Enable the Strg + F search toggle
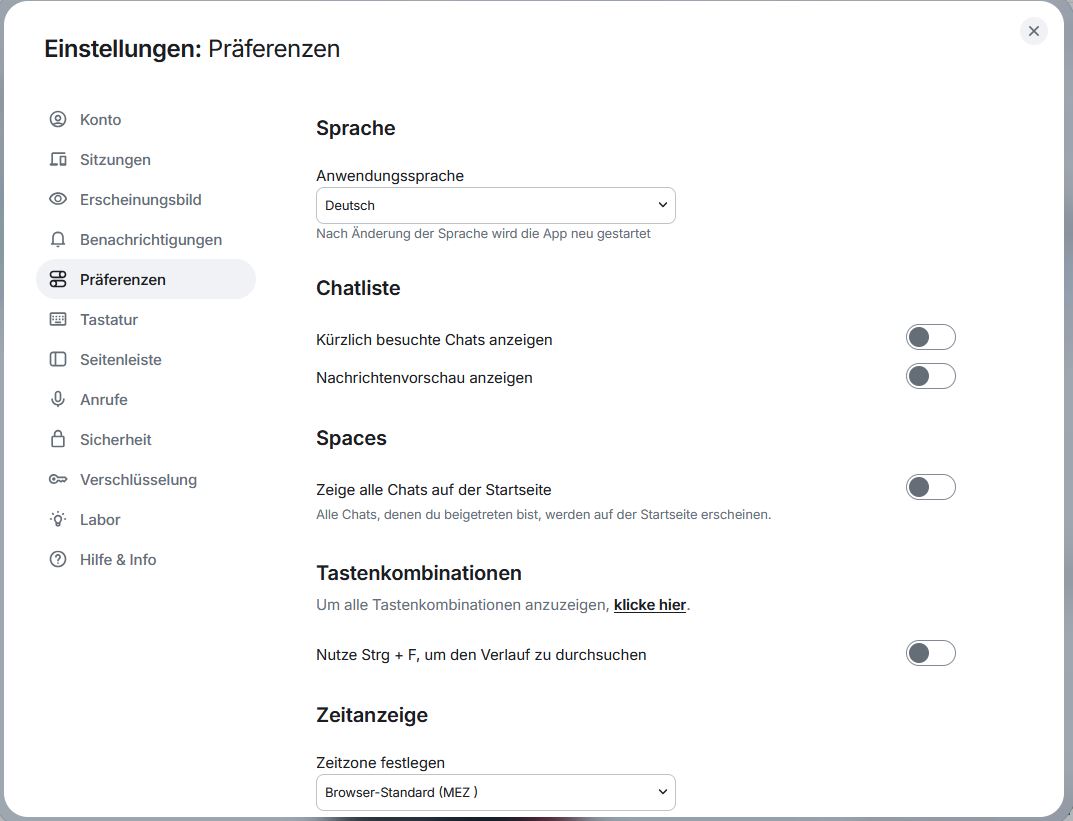Image resolution: width=1073 pixels, height=821 pixels. pos(930,654)
